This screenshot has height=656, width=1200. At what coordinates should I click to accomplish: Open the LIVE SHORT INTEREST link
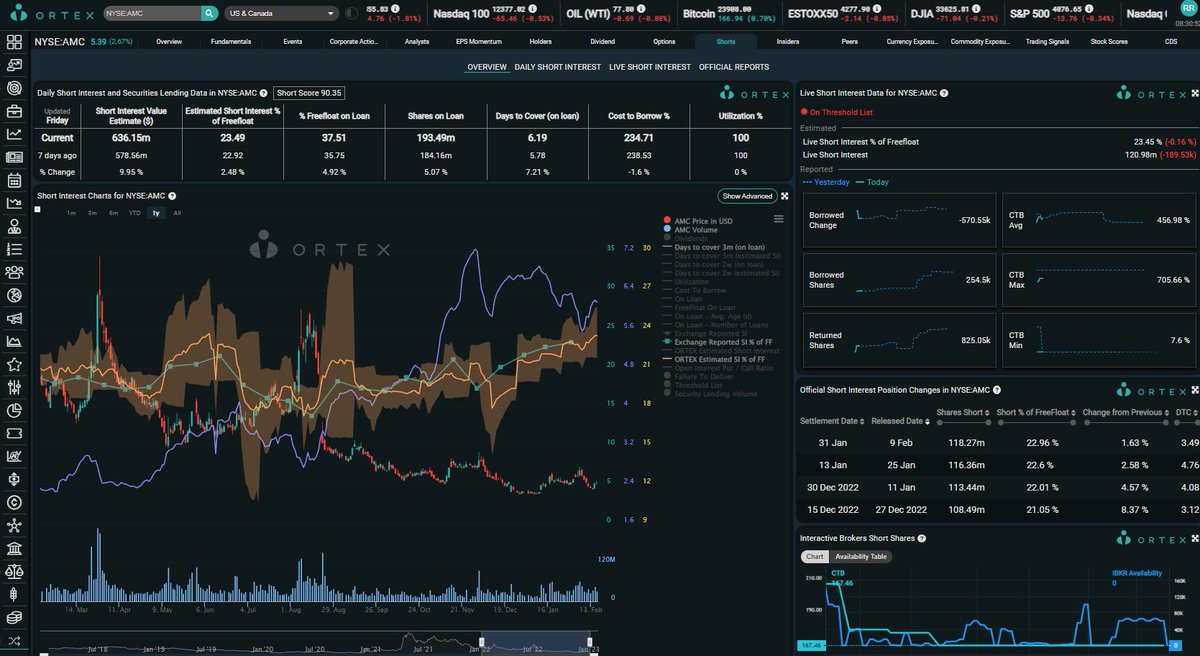pyautogui.click(x=650, y=67)
